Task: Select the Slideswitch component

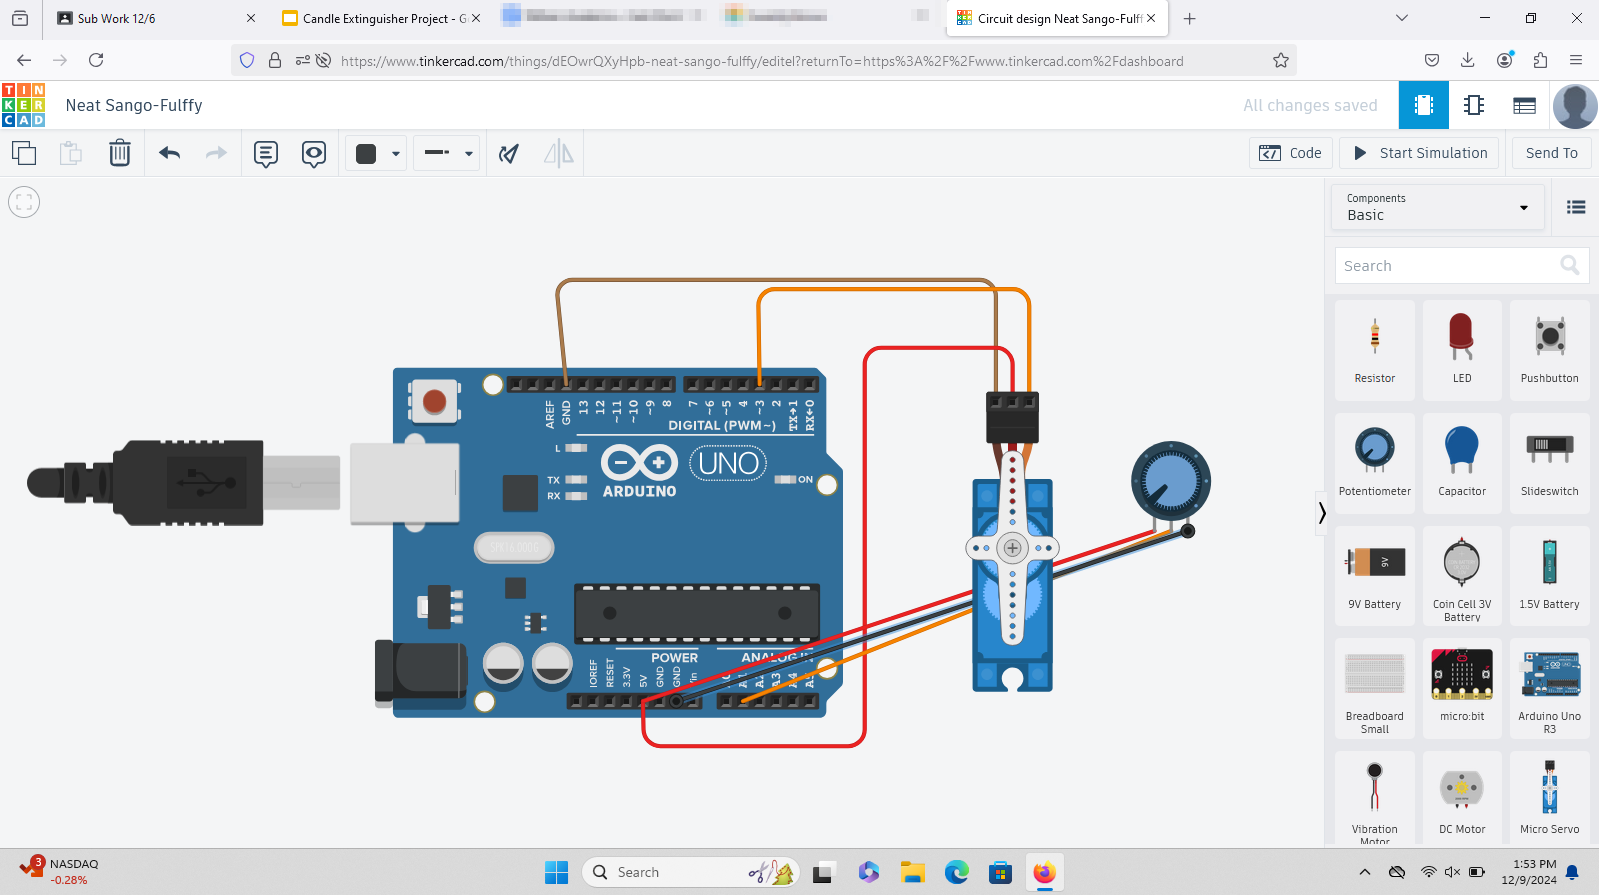Action: pos(1550,464)
